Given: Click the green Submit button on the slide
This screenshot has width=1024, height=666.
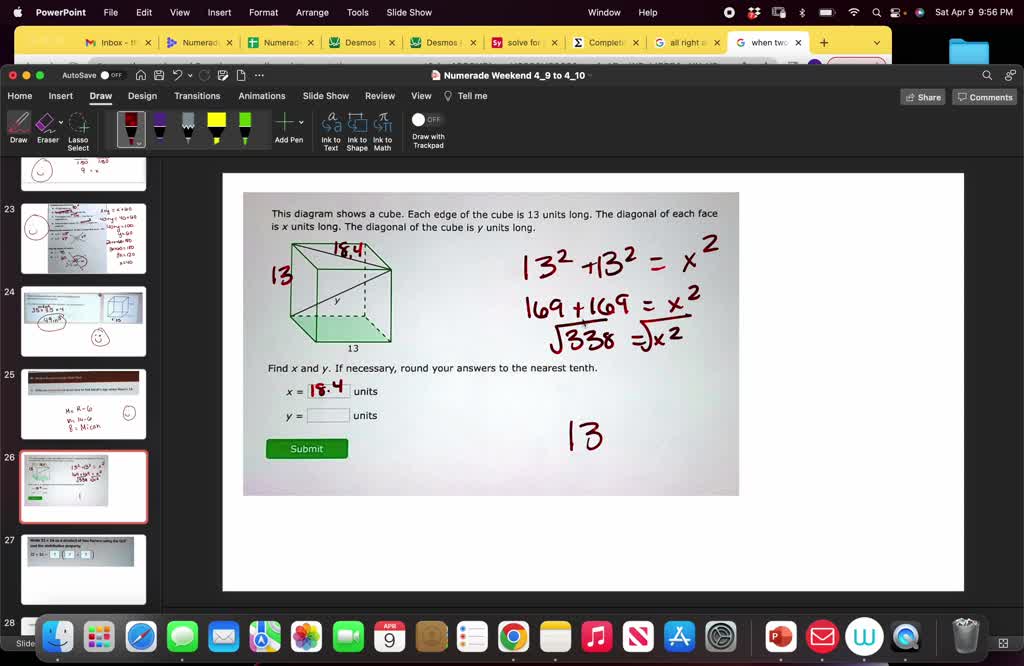Looking at the screenshot, I should coord(306,449).
